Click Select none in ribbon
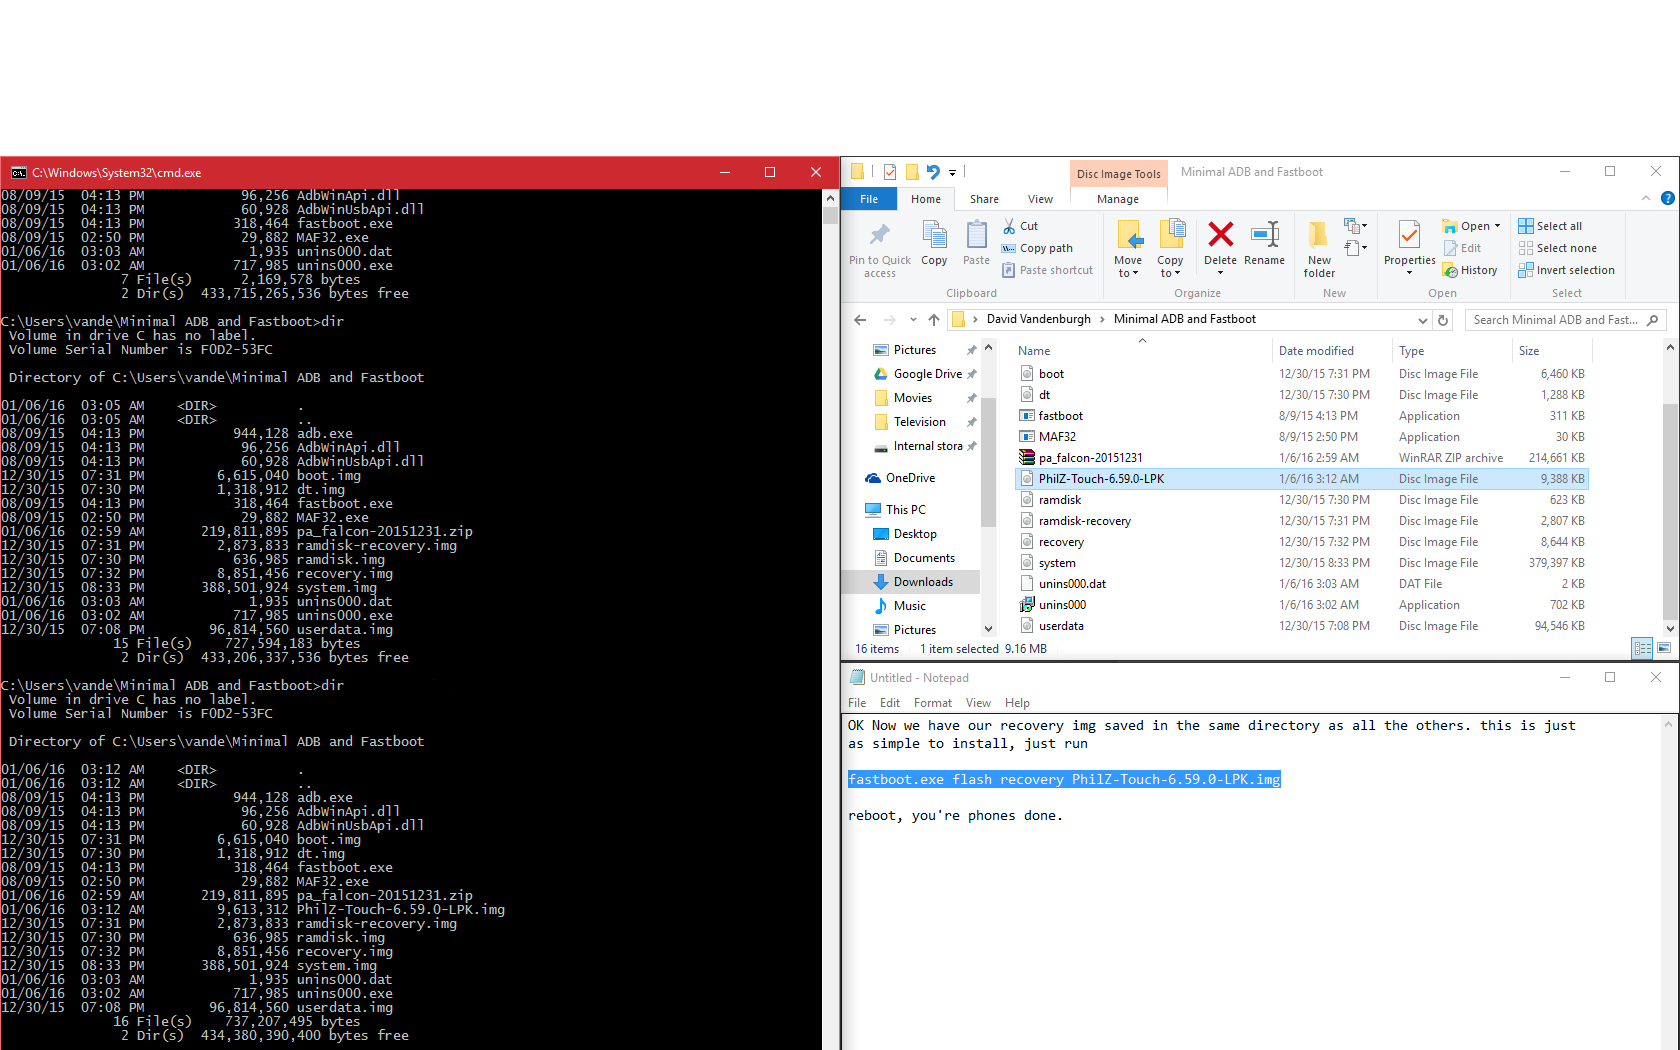Viewport: 1680px width, 1050px height. (1557, 248)
